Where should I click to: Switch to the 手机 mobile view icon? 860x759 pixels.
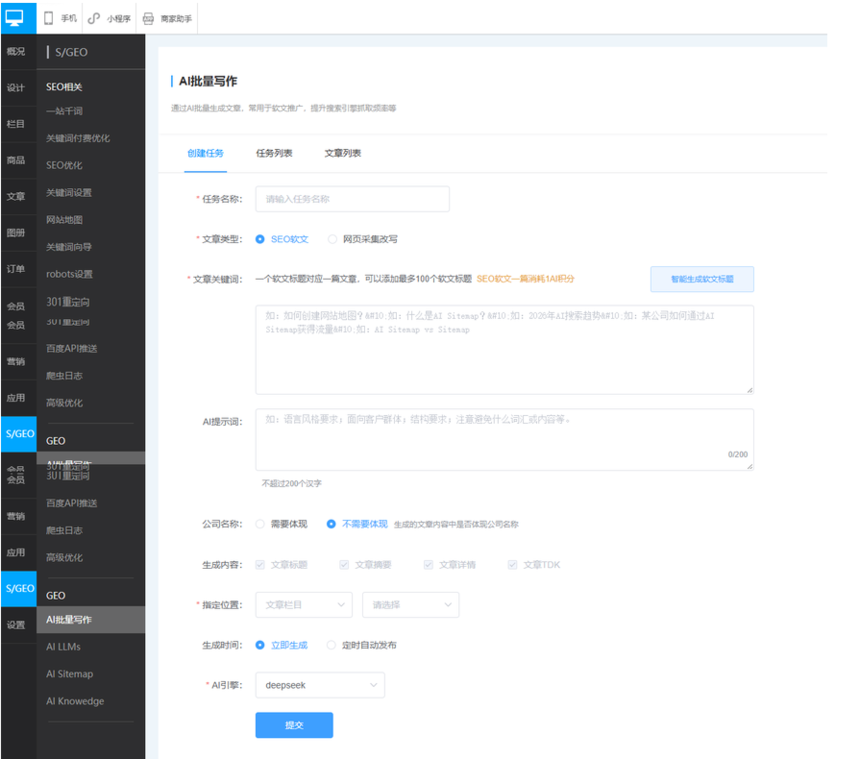pyautogui.click(x=48, y=19)
